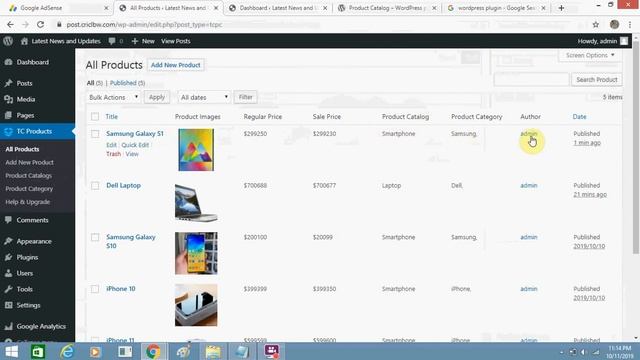Click Trash under Samsung Galaxy S1
The height and width of the screenshot is (360, 640).
[113, 154]
